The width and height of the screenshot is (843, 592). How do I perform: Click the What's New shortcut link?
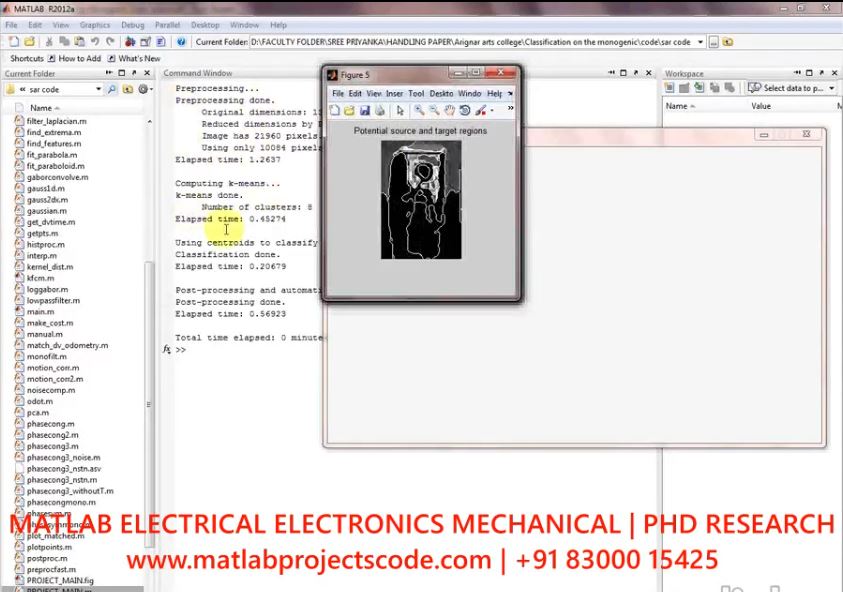coord(139,58)
